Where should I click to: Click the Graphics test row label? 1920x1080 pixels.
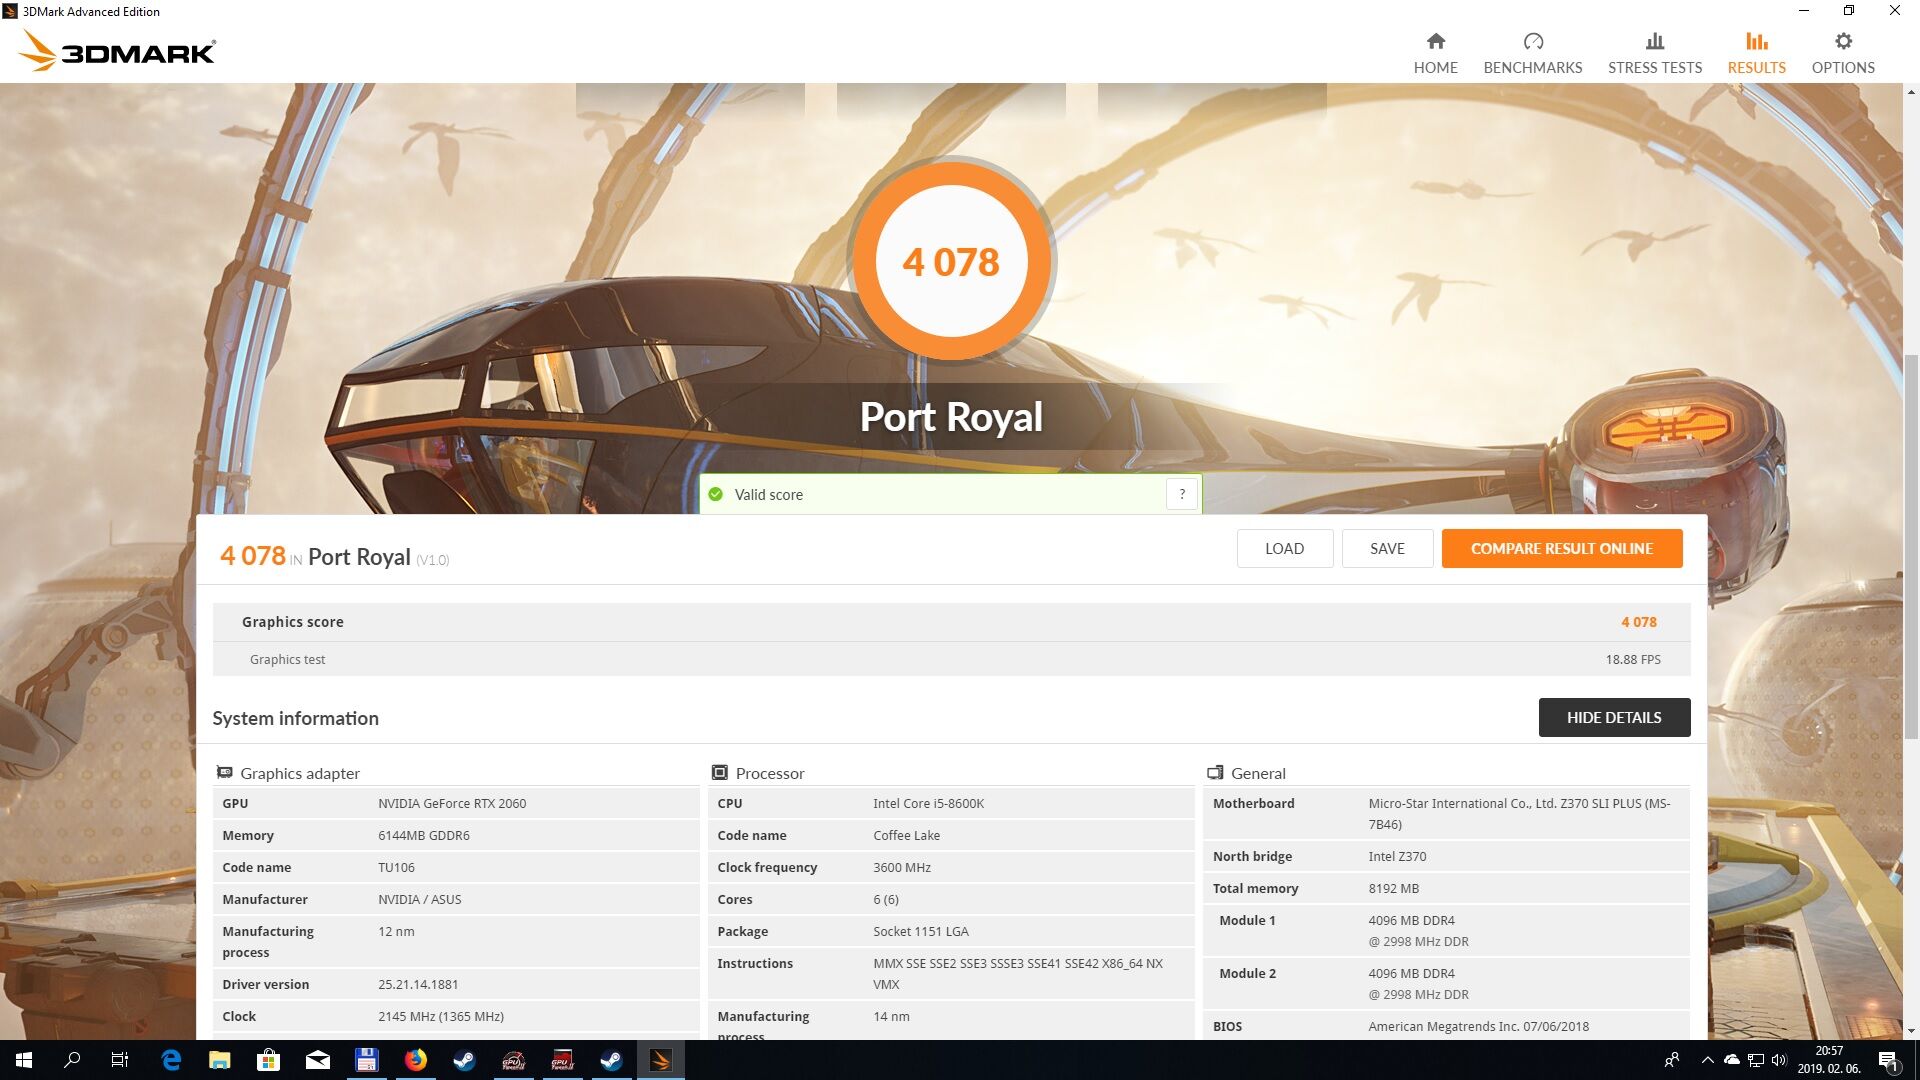(287, 659)
